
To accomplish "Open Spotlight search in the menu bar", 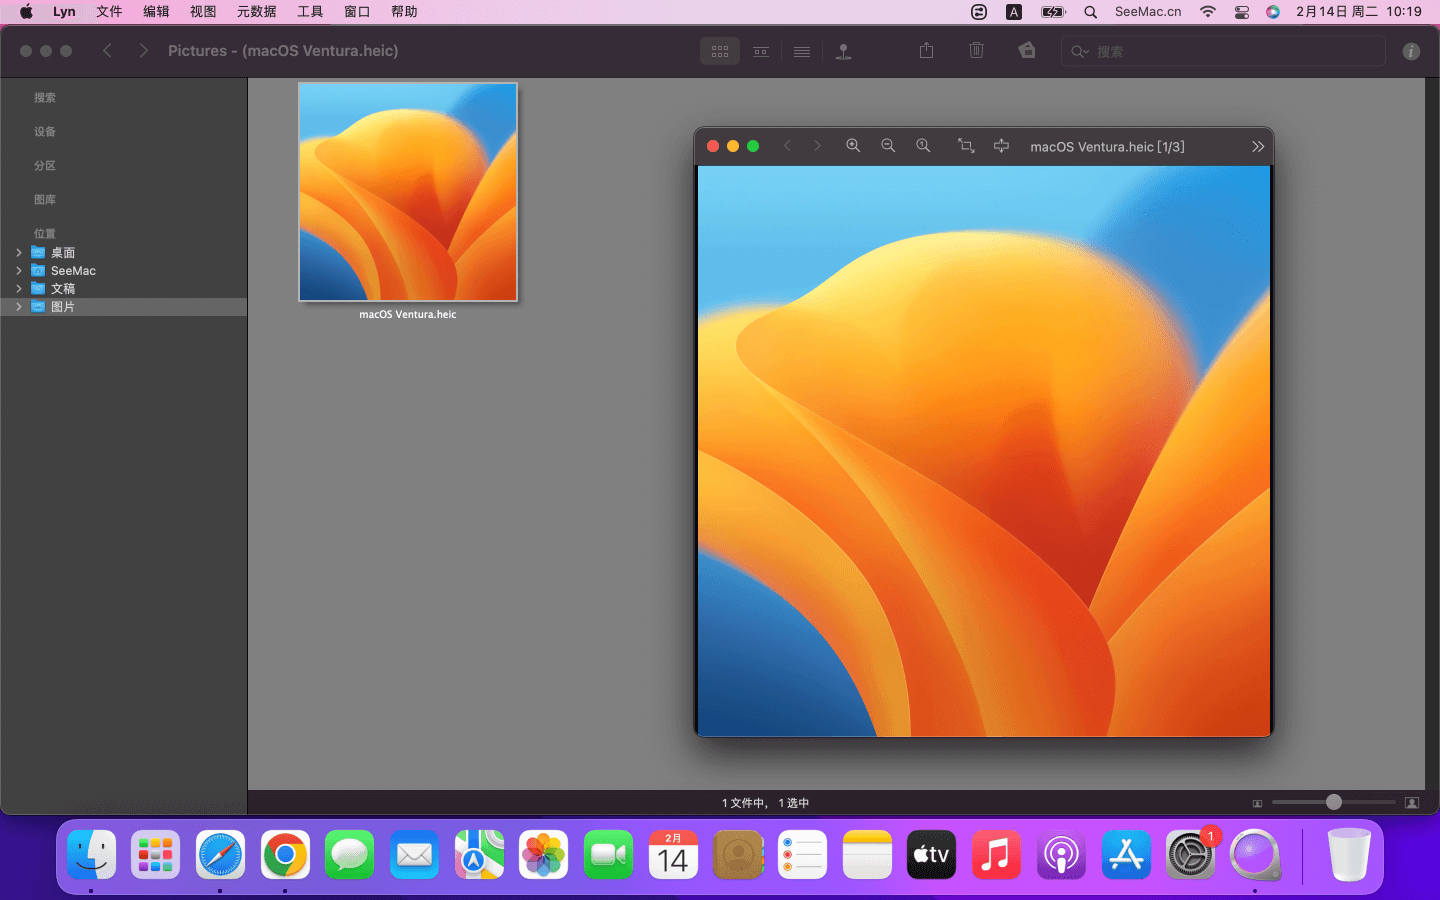I will tap(1091, 12).
